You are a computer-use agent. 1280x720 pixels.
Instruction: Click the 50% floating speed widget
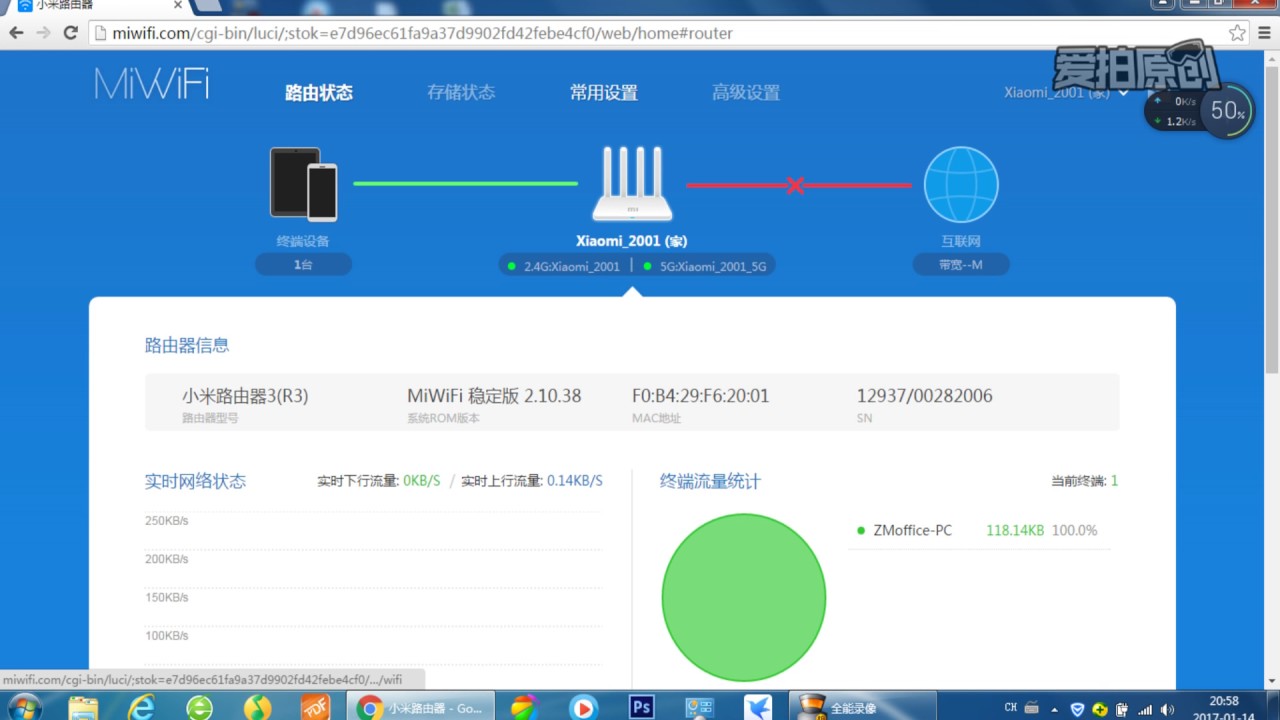(1226, 111)
